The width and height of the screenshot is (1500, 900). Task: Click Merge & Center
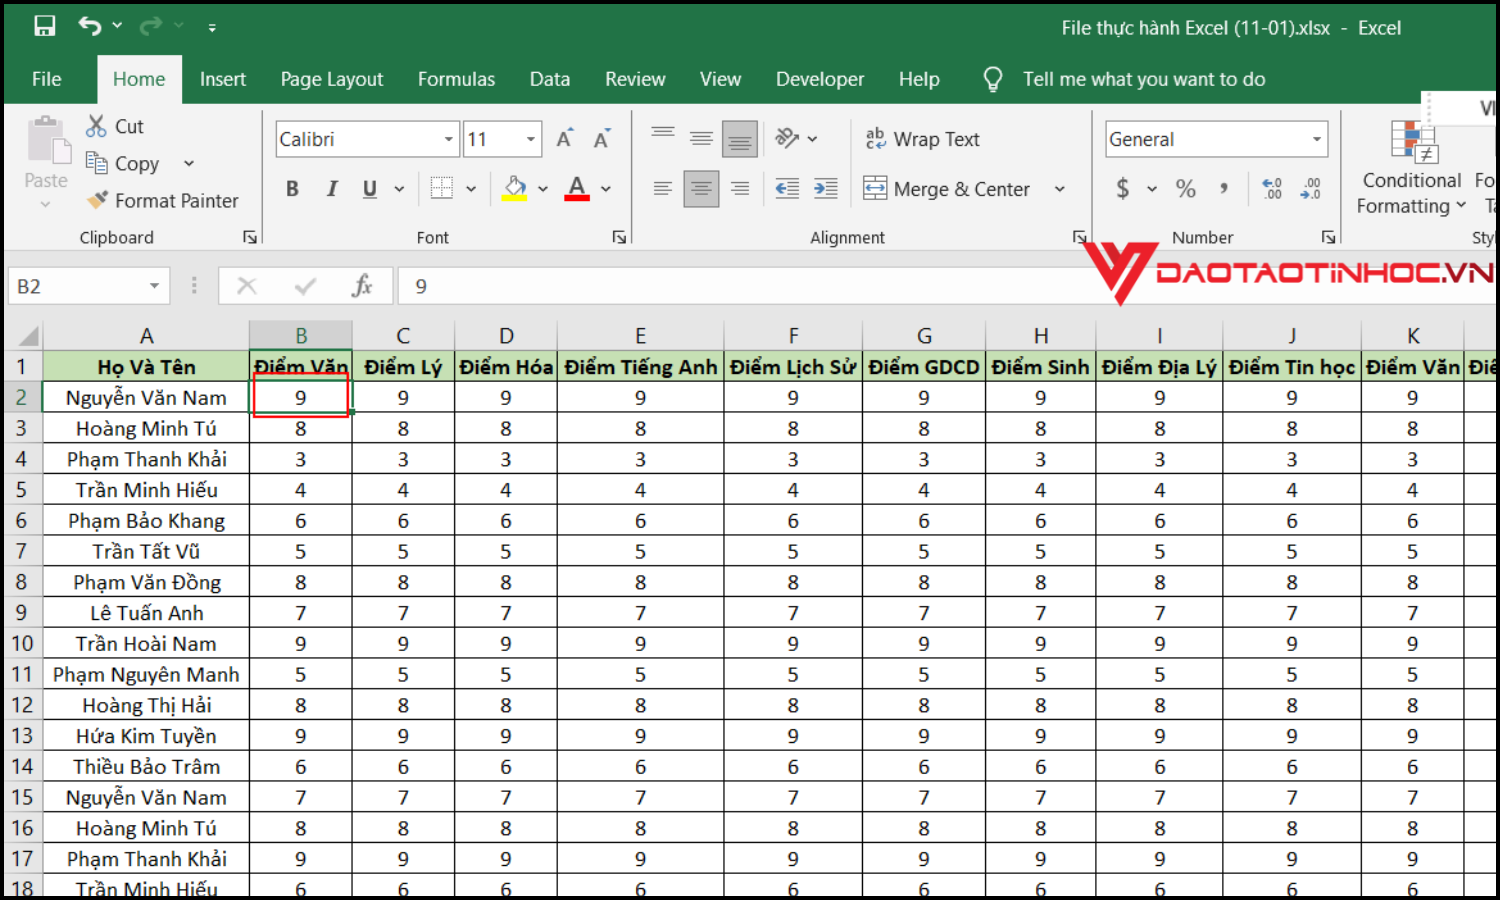point(946,188)
